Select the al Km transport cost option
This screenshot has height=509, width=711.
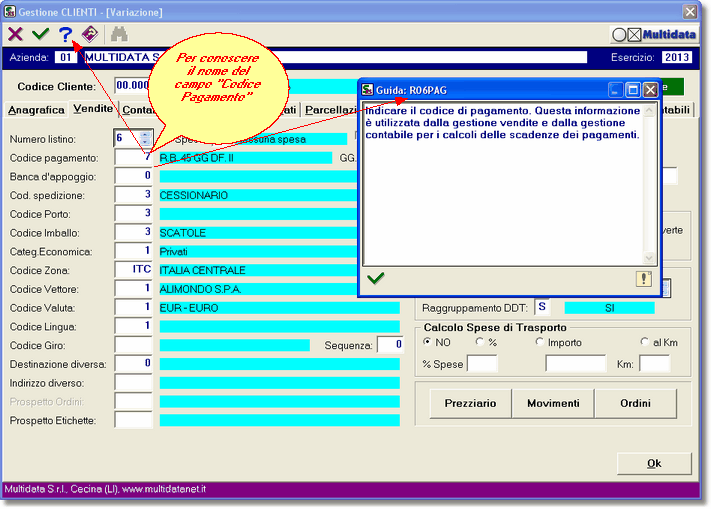point(644,341)
